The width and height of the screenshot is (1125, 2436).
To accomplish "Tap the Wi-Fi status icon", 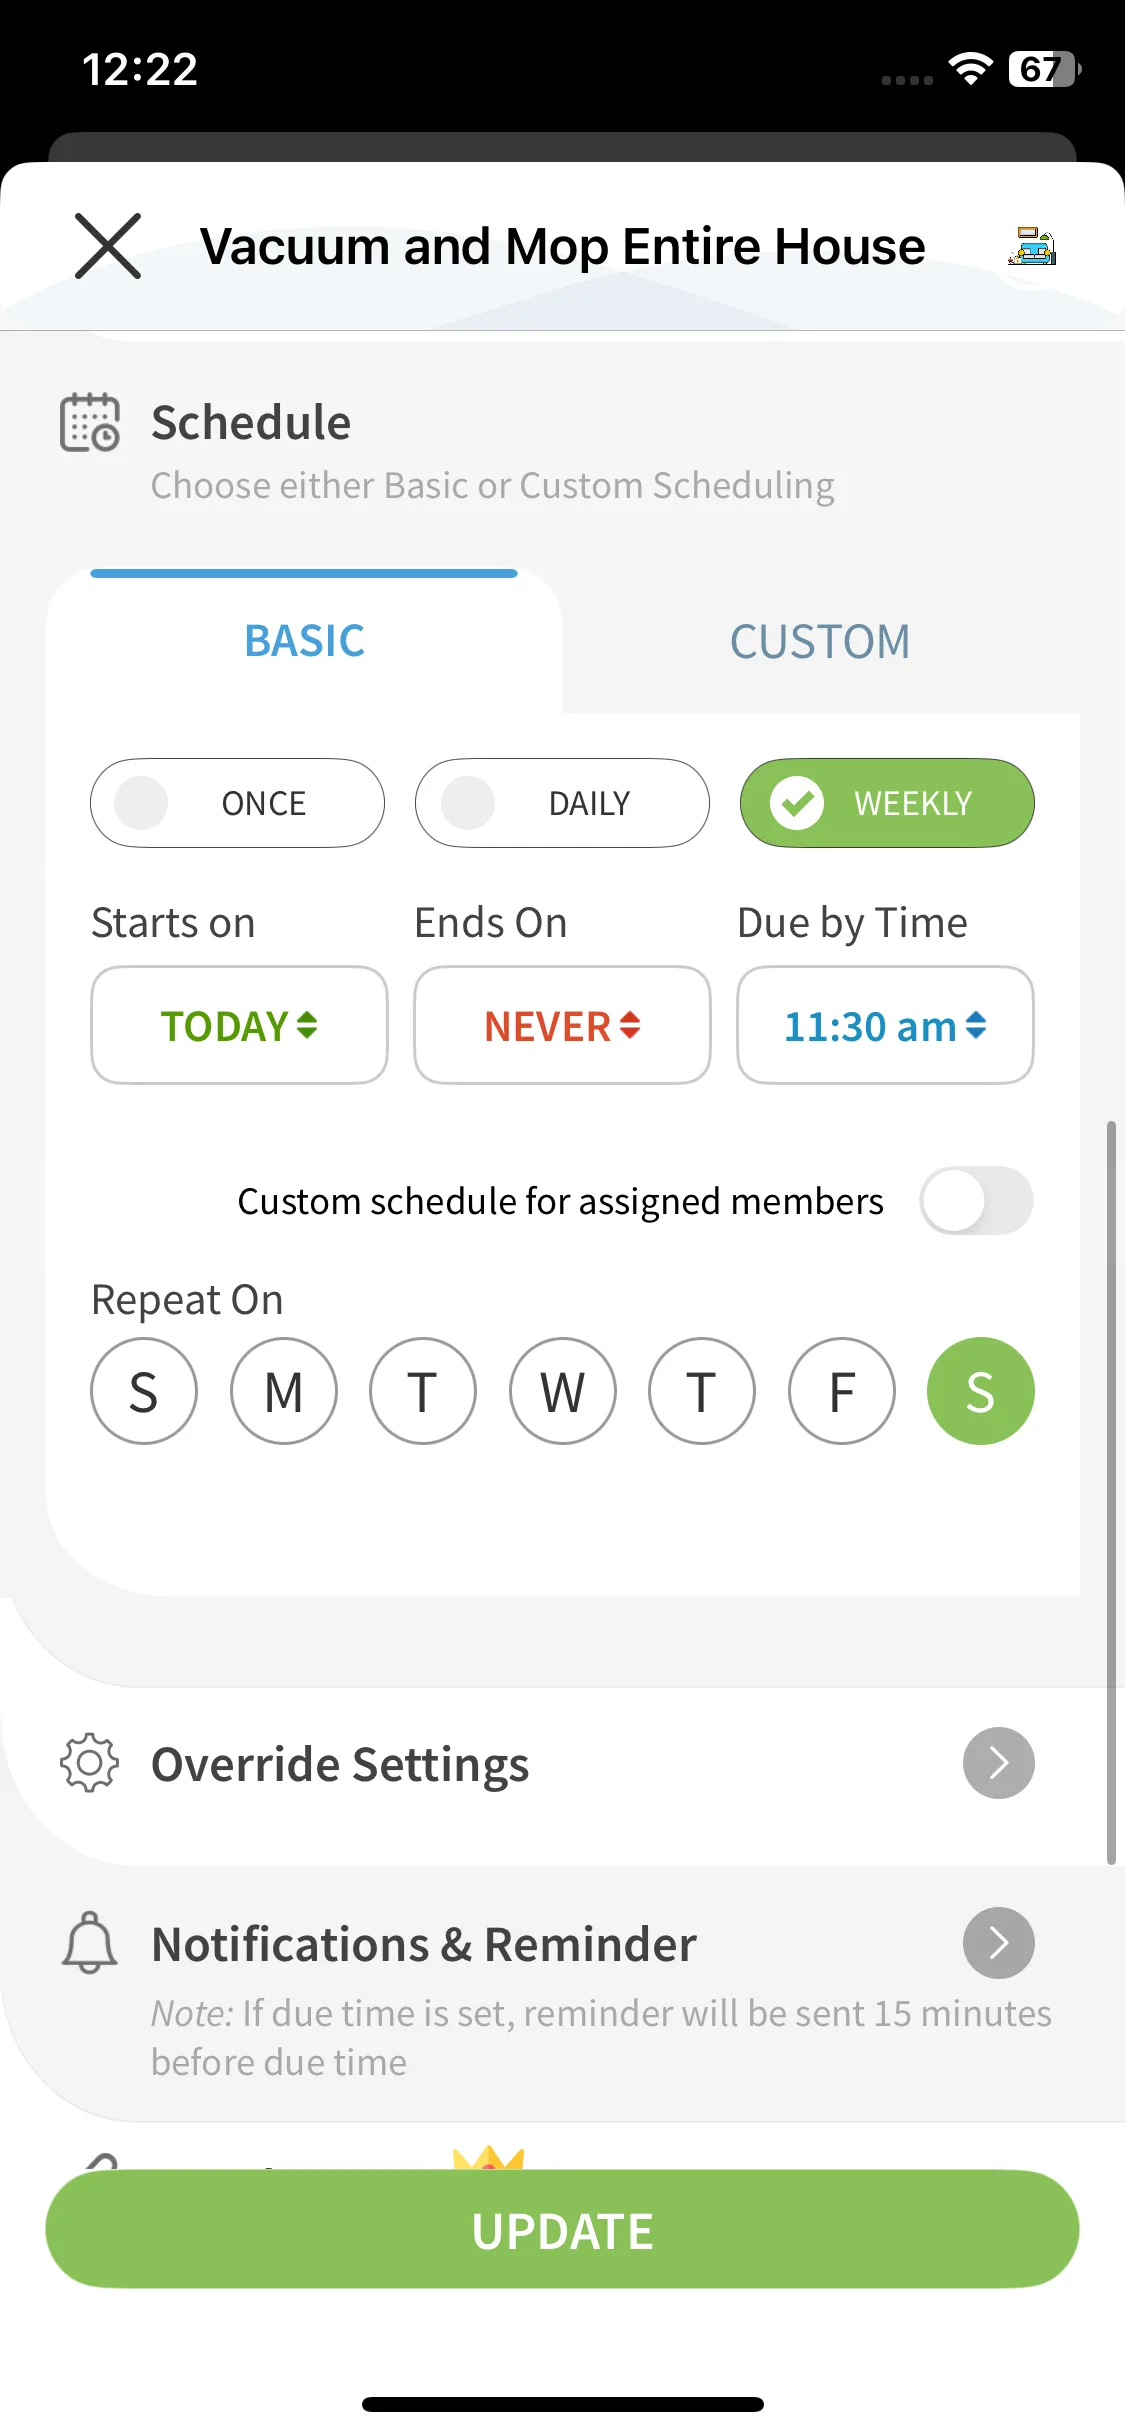I will pos(969,68).
